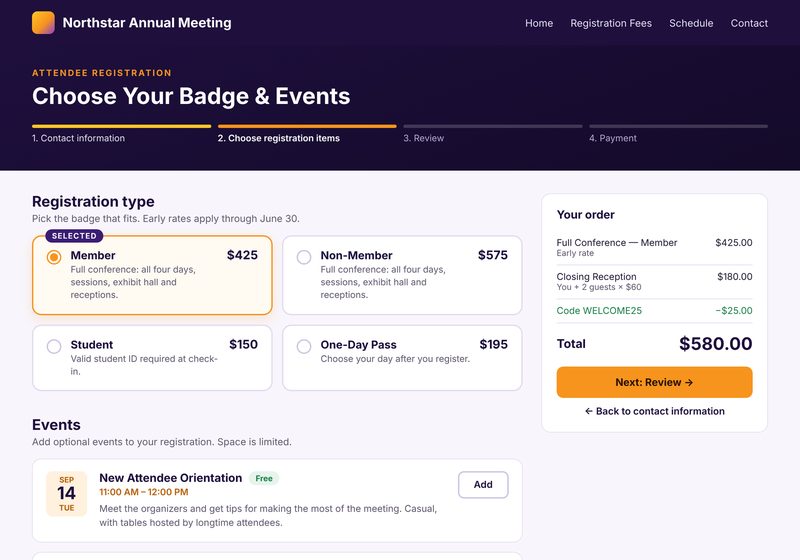Click the Early rate note in order
This screenshot has width=800, height=560.
click(x=575, y=253)
